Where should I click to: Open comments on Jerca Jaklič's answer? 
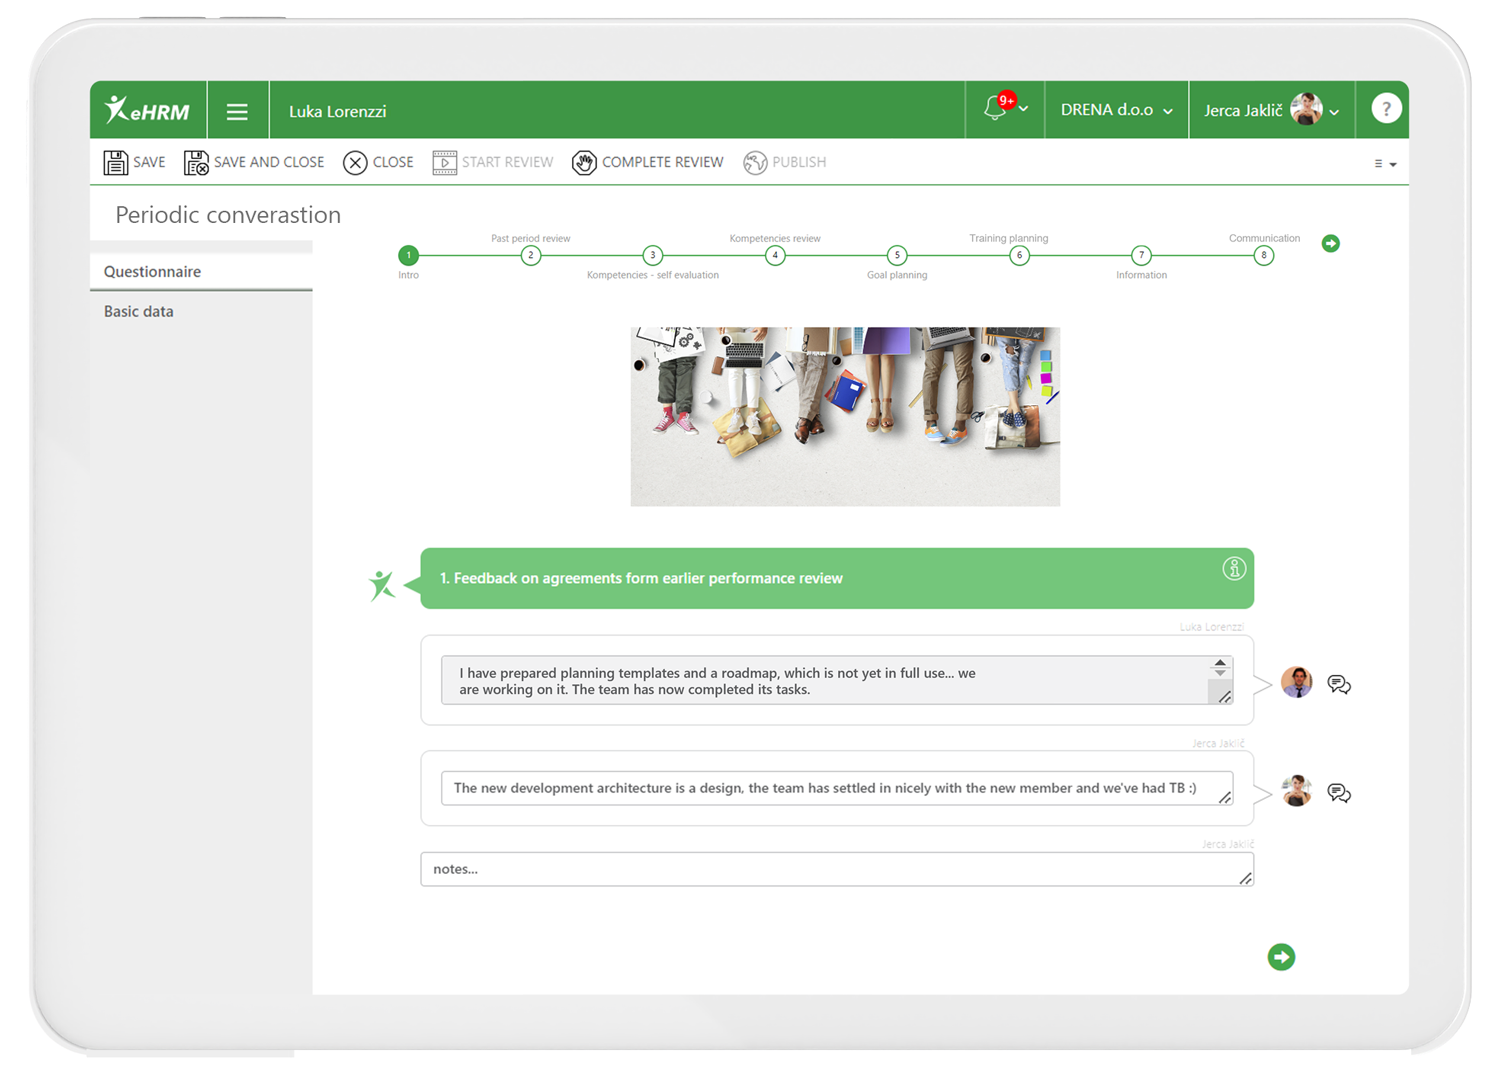click(1338, 792)
